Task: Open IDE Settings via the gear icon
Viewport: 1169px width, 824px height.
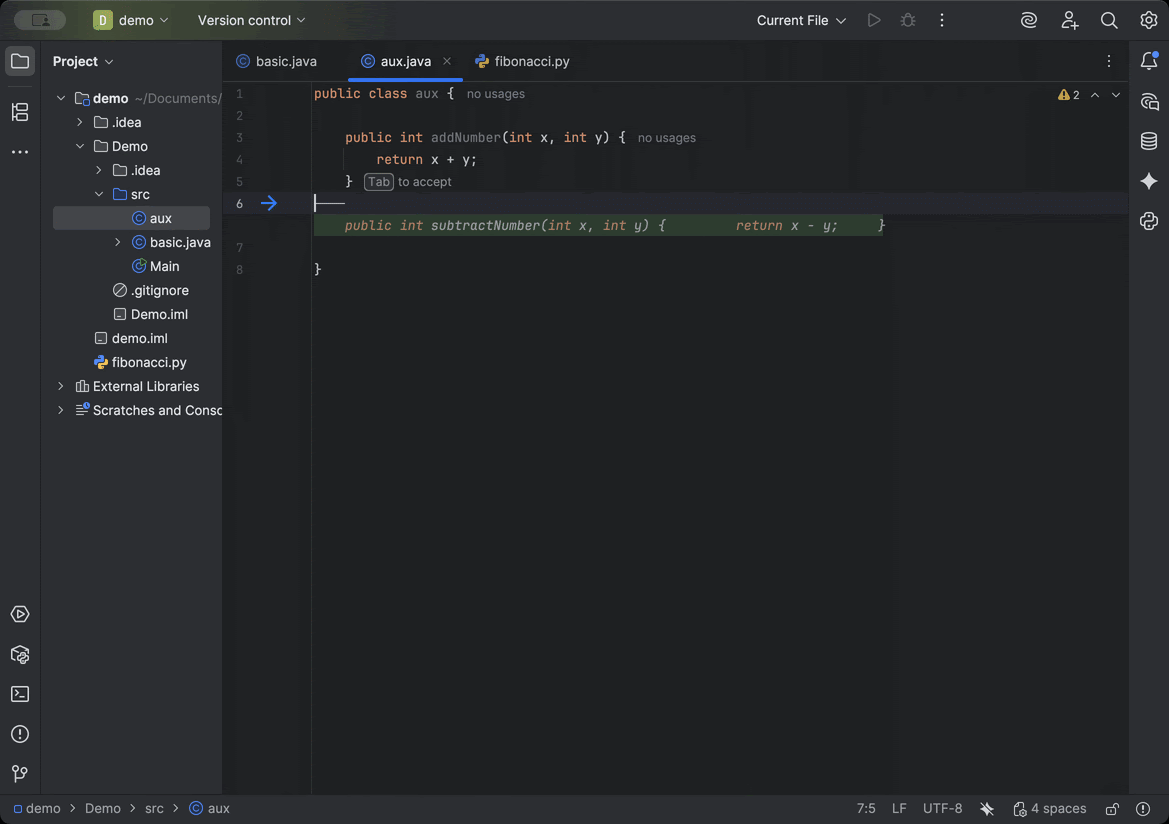Action: pyautogui.click(x=1148, y=19)
